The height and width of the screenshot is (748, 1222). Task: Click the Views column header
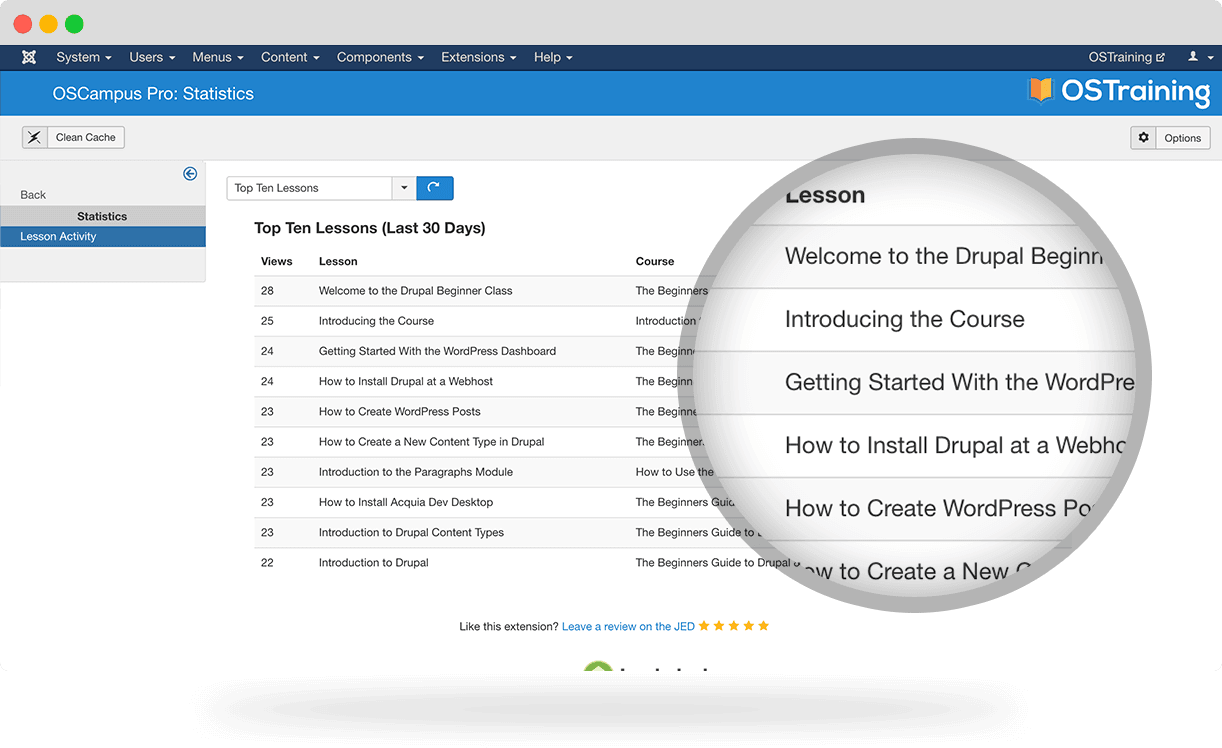tap(277, 261)
